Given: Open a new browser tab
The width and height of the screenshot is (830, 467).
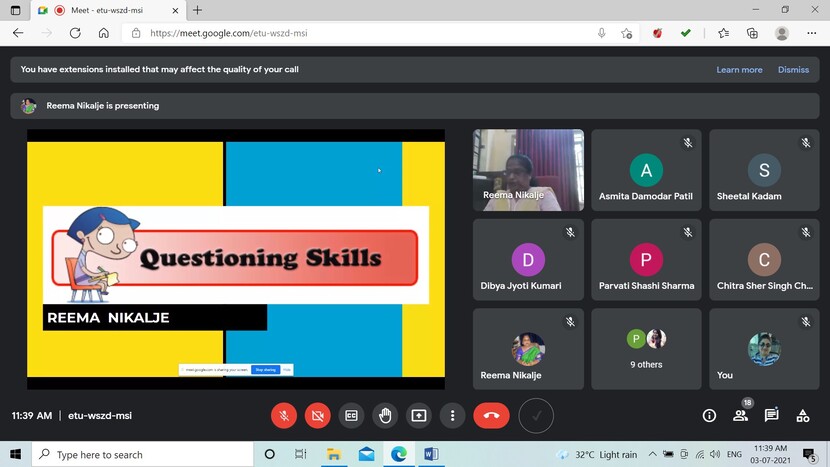Looking at the screenshot, I should [197, 10].
